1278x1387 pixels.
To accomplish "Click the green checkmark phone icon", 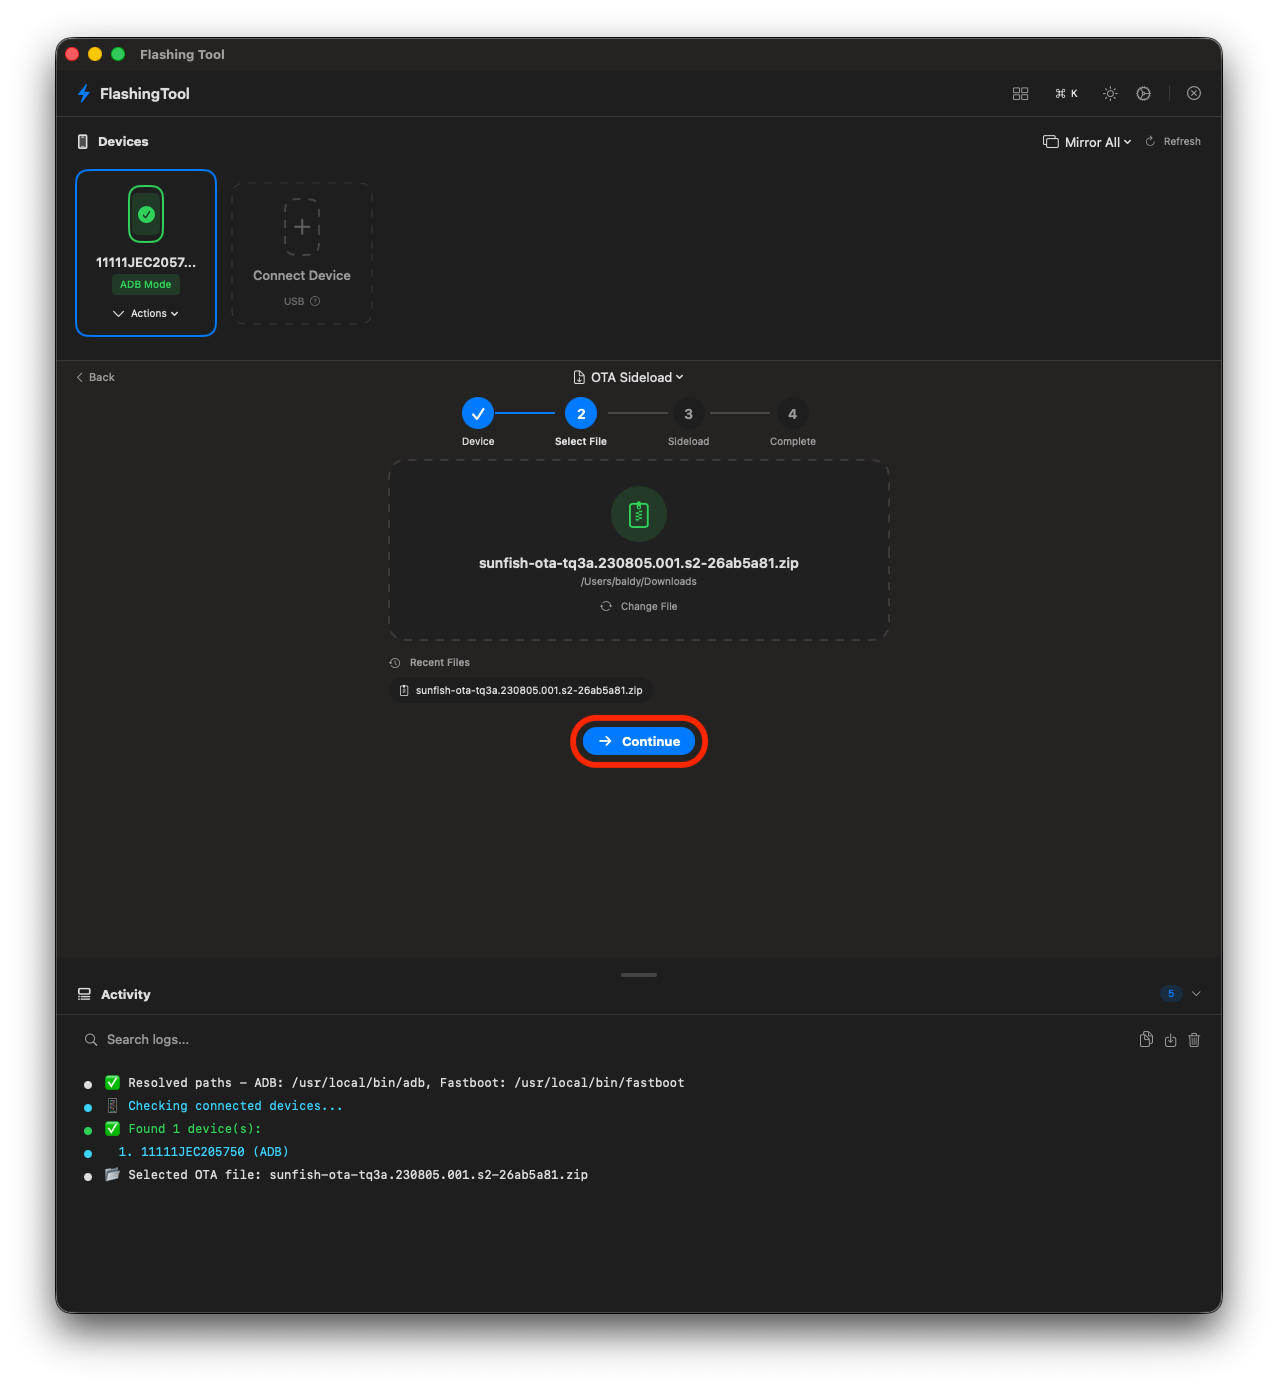I will coord(146,214).
